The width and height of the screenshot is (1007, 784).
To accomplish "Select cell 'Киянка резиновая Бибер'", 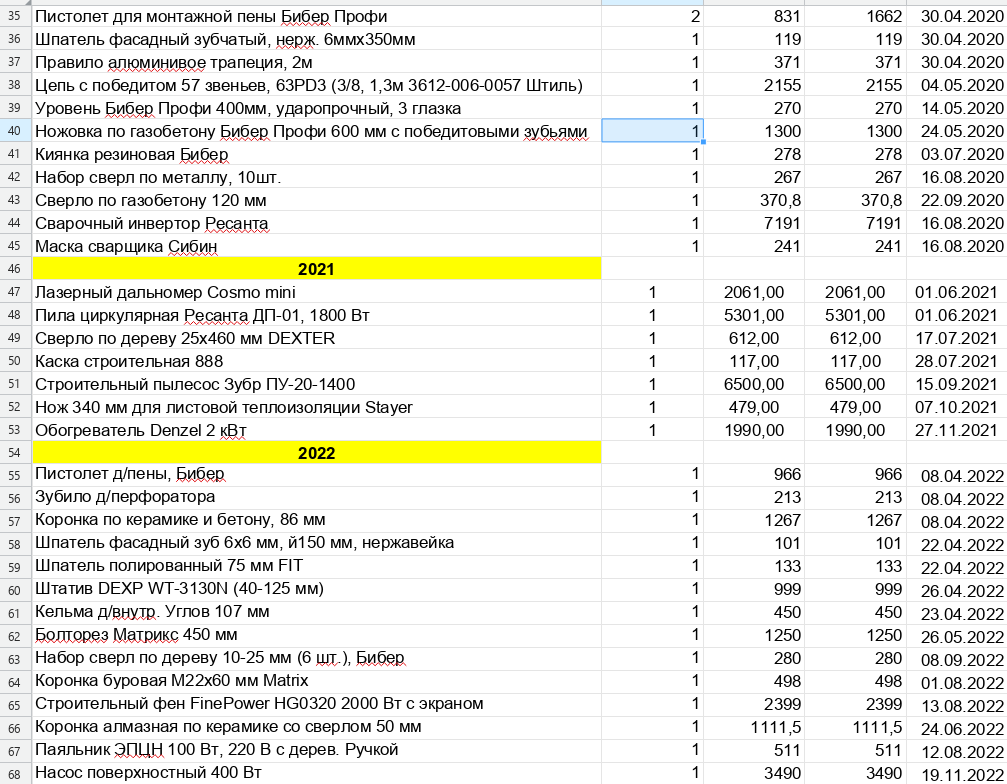I will [317, 154].
